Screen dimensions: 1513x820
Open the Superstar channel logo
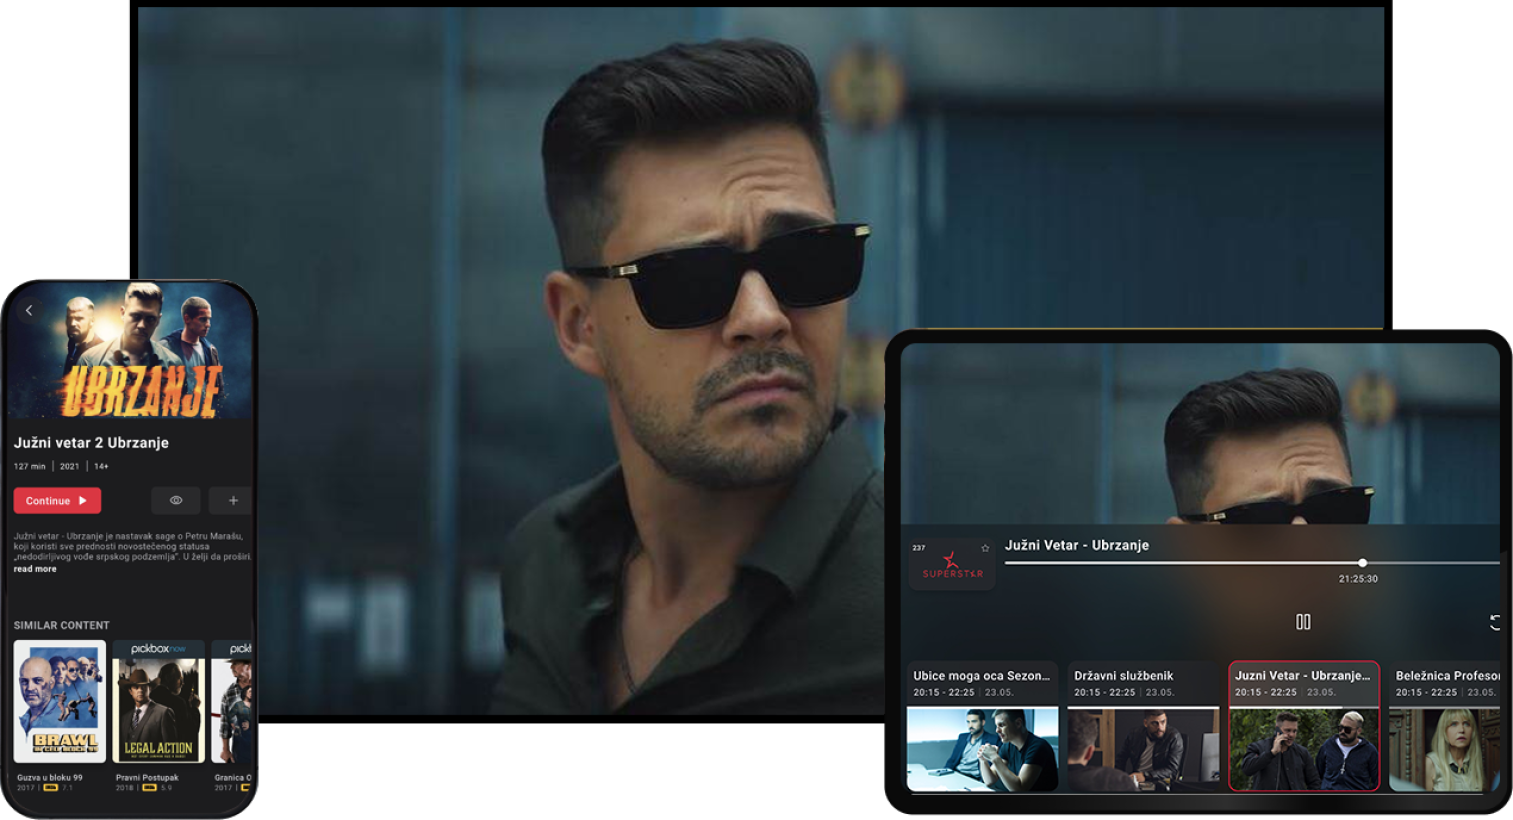[952, 565]
